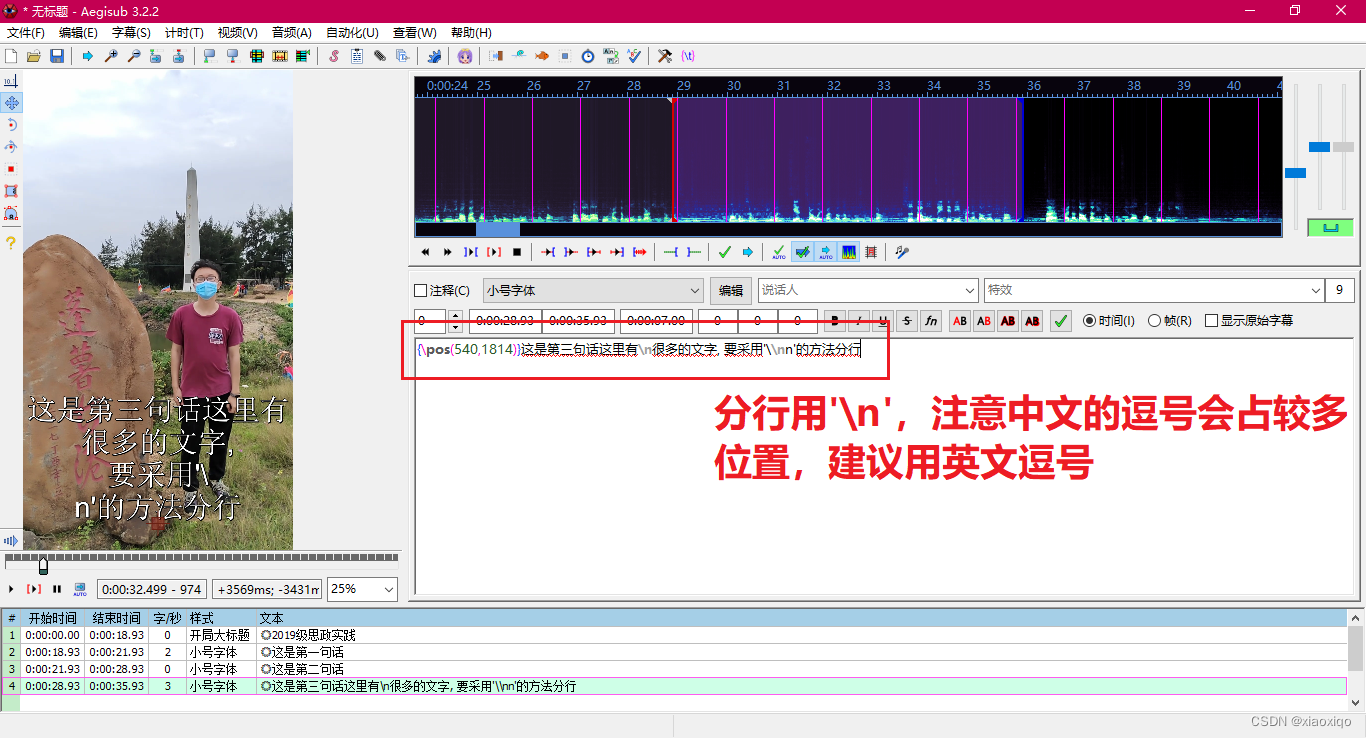The width and height of the screenshot is (1366, 738).
Task: Open the 自动化 menu
Action: click(350, 32)
